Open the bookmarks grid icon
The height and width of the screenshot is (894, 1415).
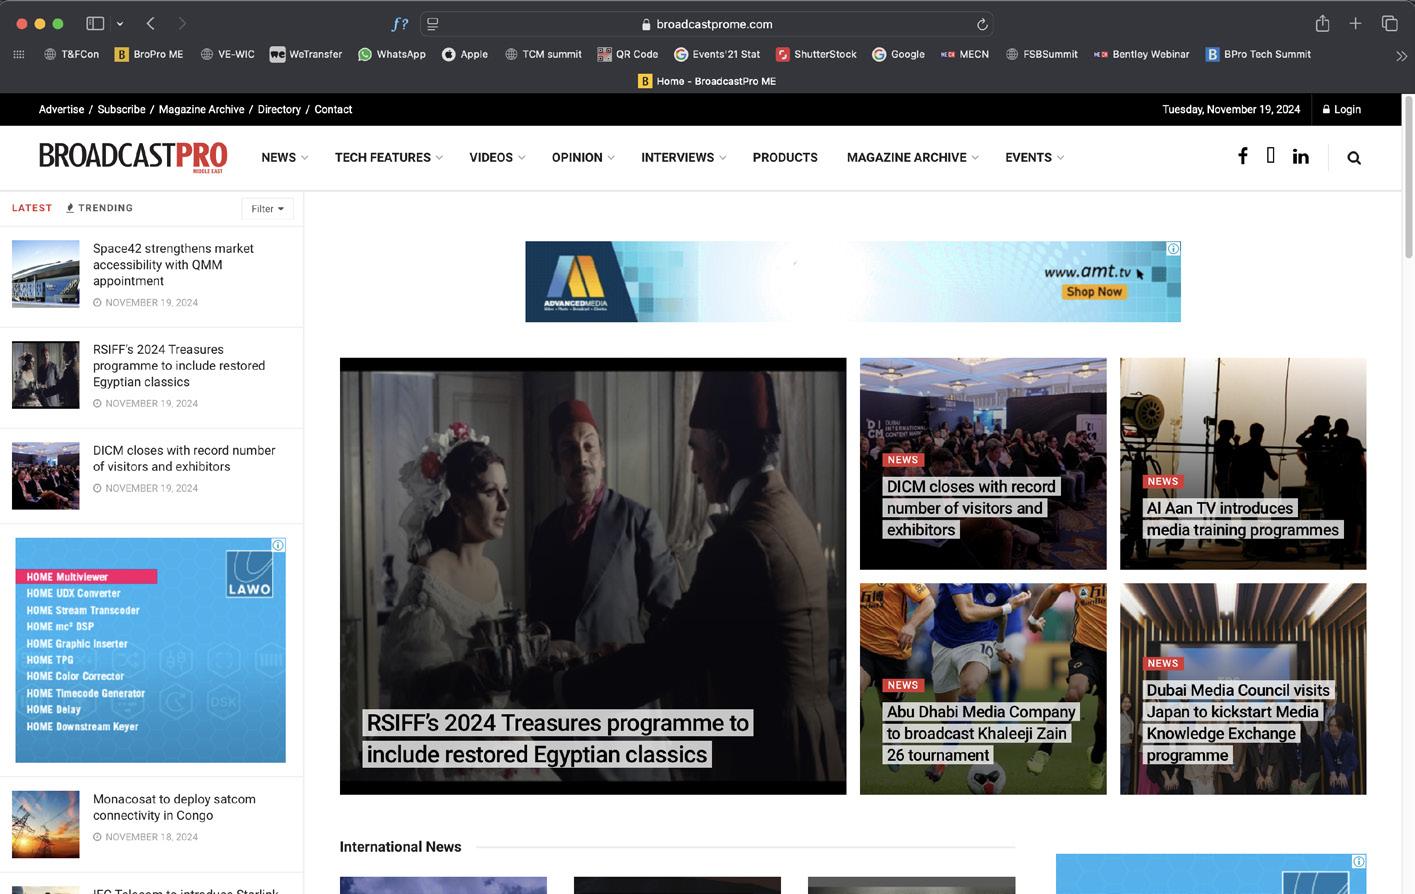pyautogui.click(x=18, y=54)
